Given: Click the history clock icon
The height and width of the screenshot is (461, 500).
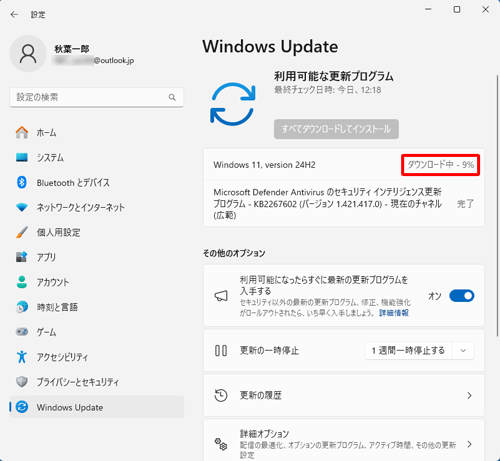Looking at the screenshot, I should (x=221, y=395).
